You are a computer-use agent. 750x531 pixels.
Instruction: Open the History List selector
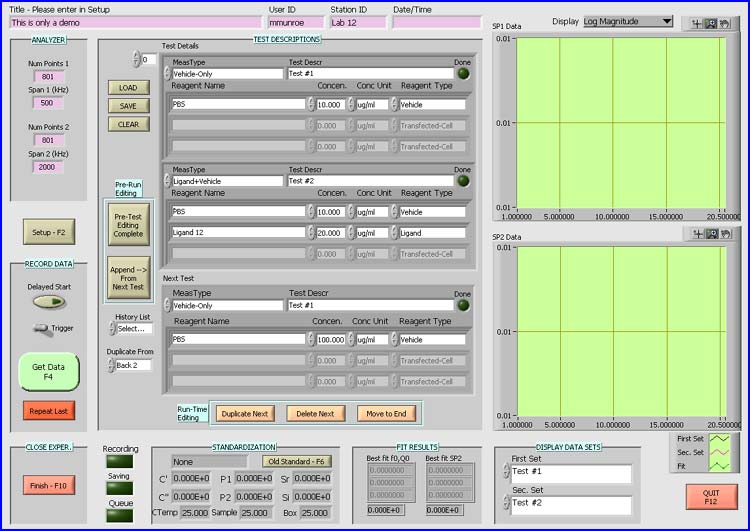[x=132, y=328]
